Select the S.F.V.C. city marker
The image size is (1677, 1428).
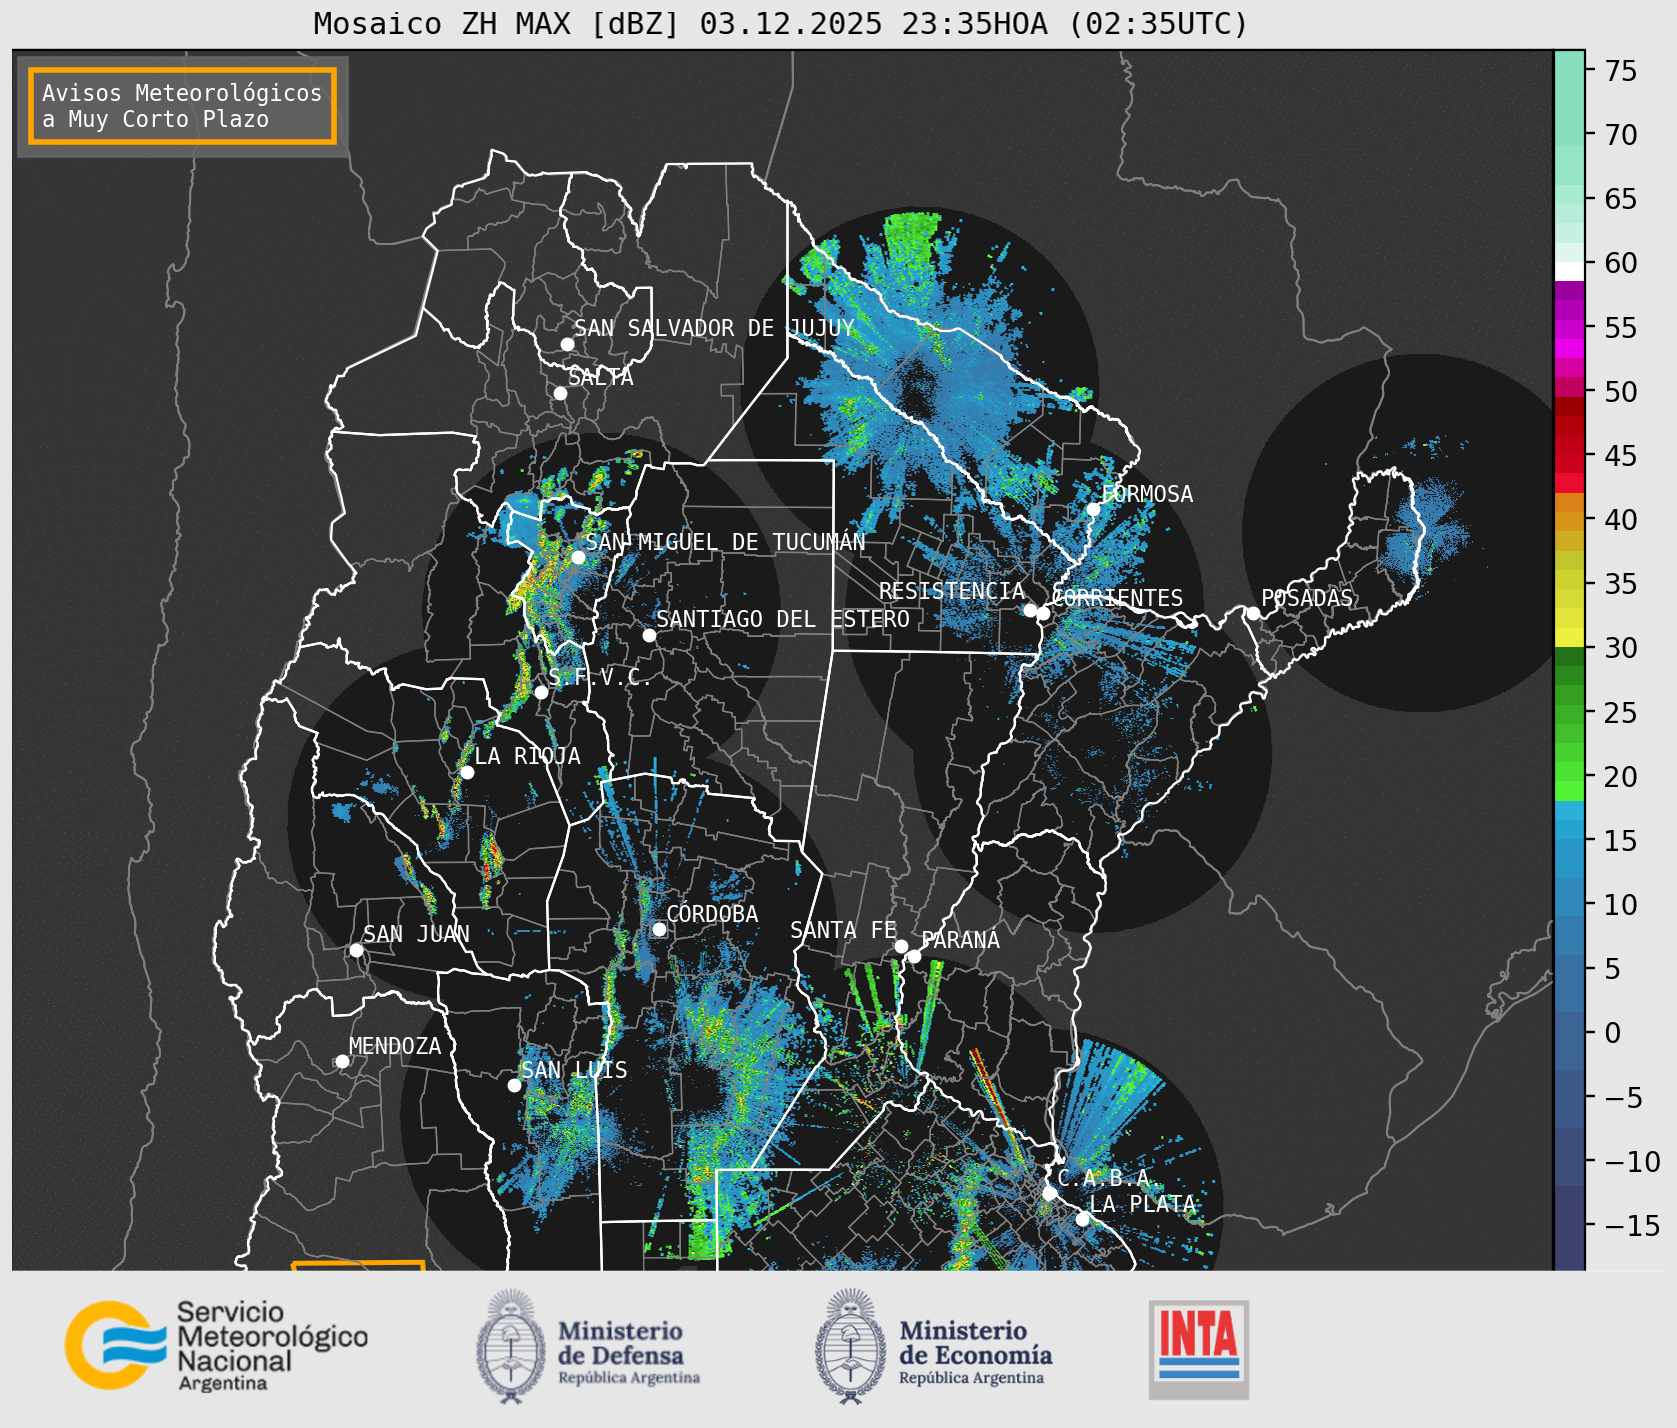click(x=541, y=692)
